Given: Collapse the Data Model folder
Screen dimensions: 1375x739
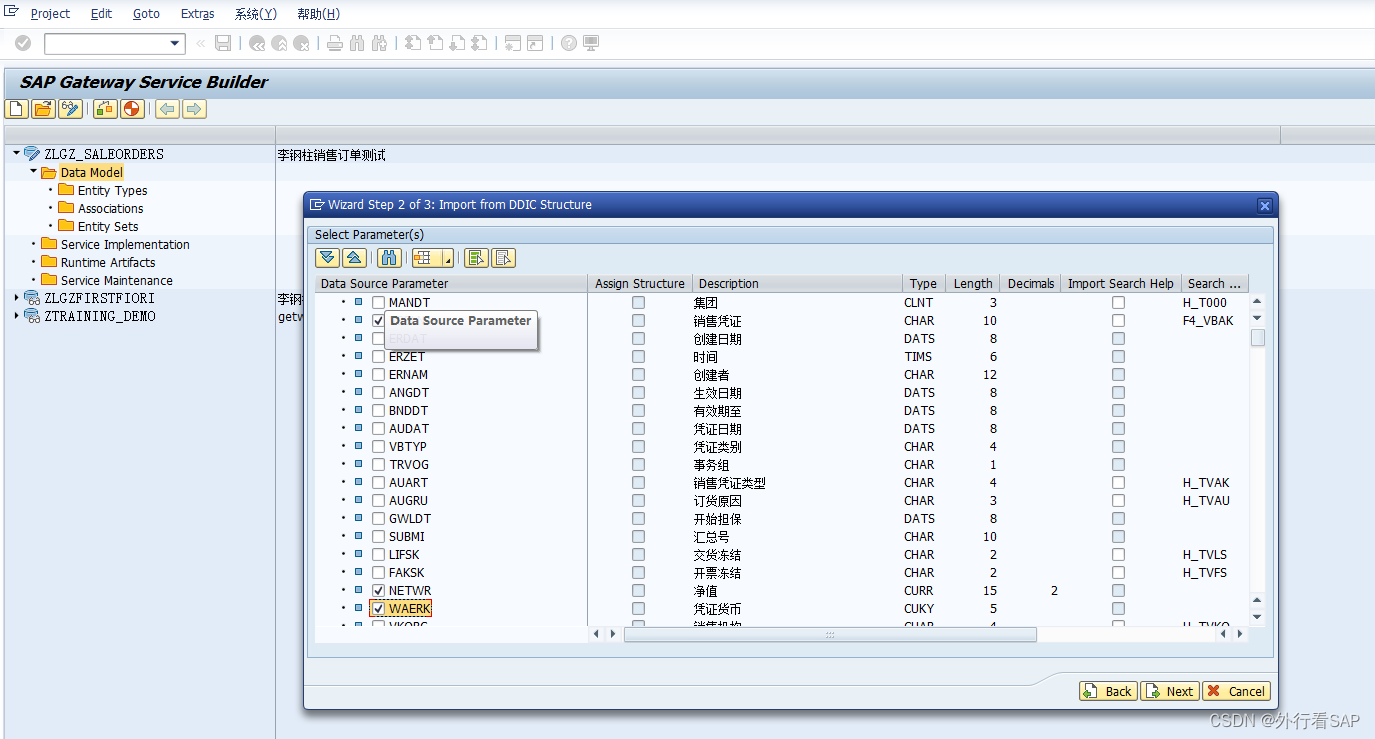Looking at the screenshot, I should point(33,172).
